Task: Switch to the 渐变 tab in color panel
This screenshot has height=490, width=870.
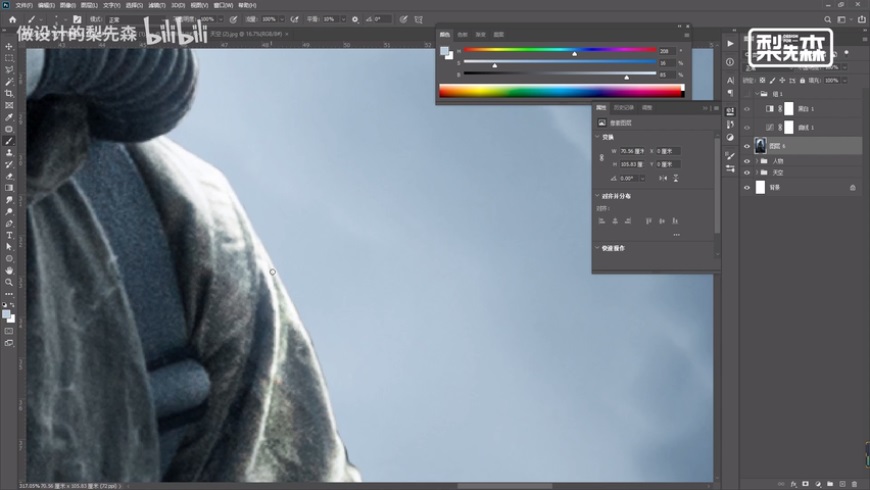Action: click(x=480, y=34)
